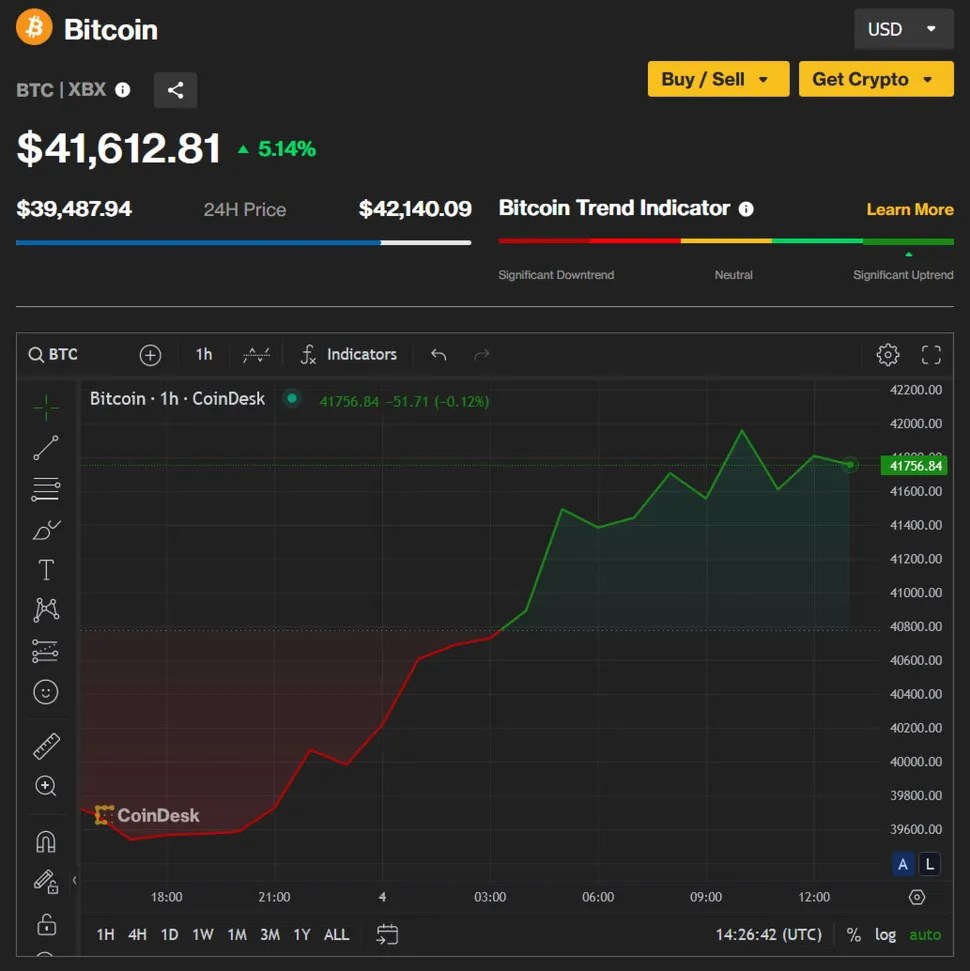
Task: Enter fullscreen chart mode
Action: pos(931,355)
